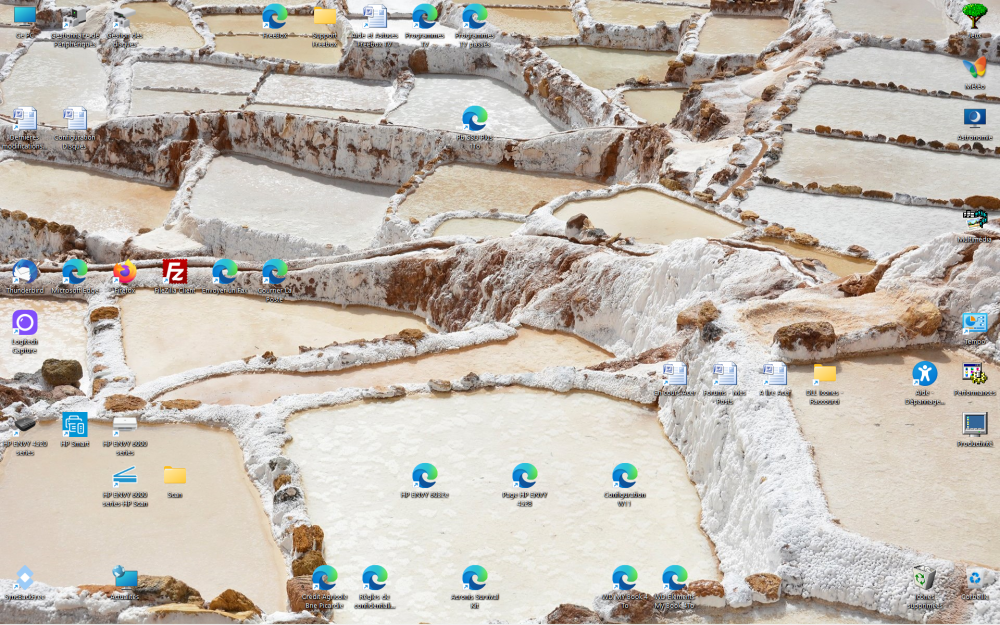The height and width of the screenshot is (625, 1000).
Task: Click the Ce PC computer icon
Action: pyautogui.click(x=25, y=16)
